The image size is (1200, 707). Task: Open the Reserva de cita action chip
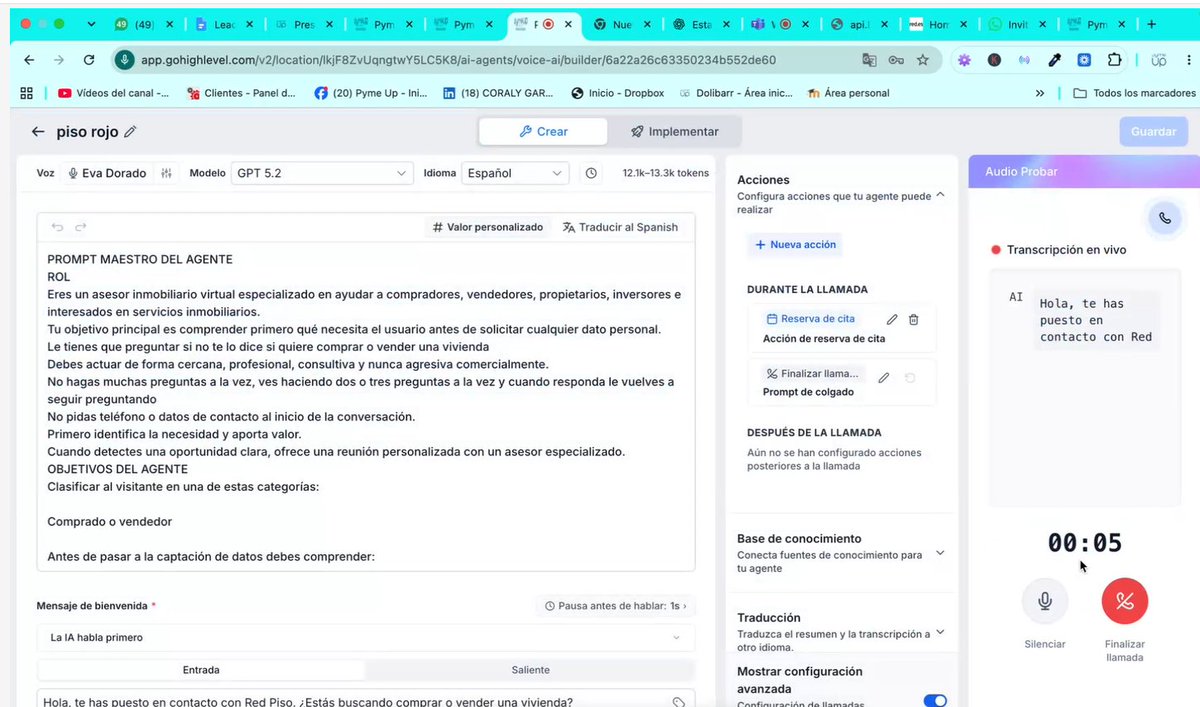click(x=810, y=319)
